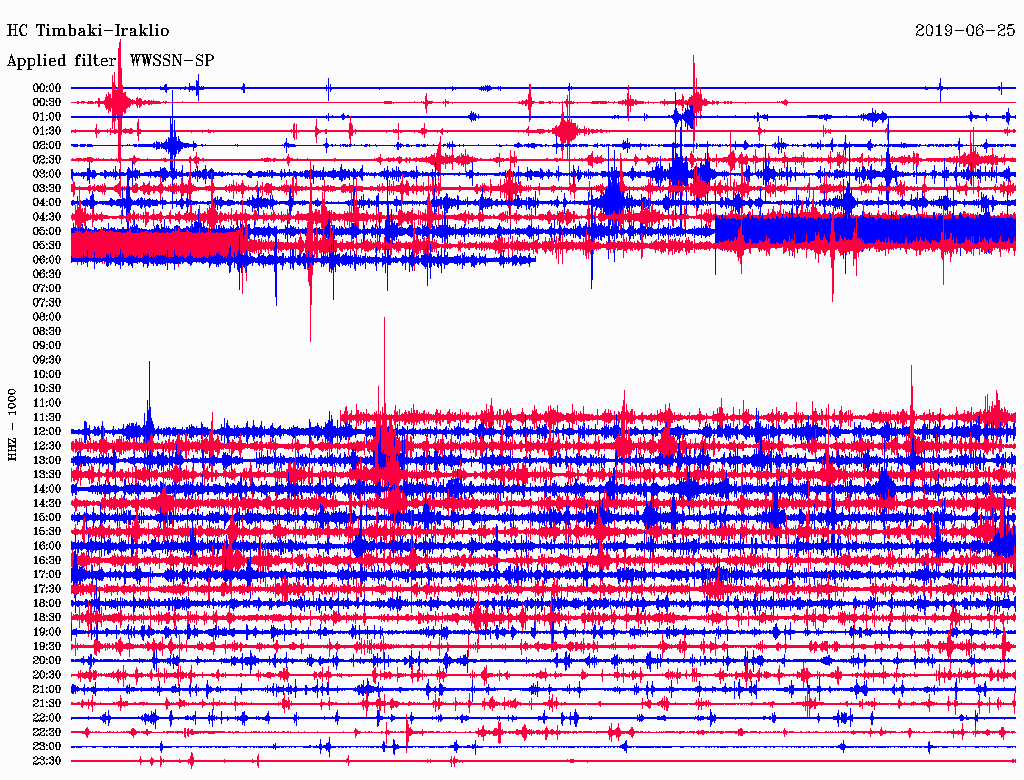Click the station title HC Timbaki-Iraklio

88,31
